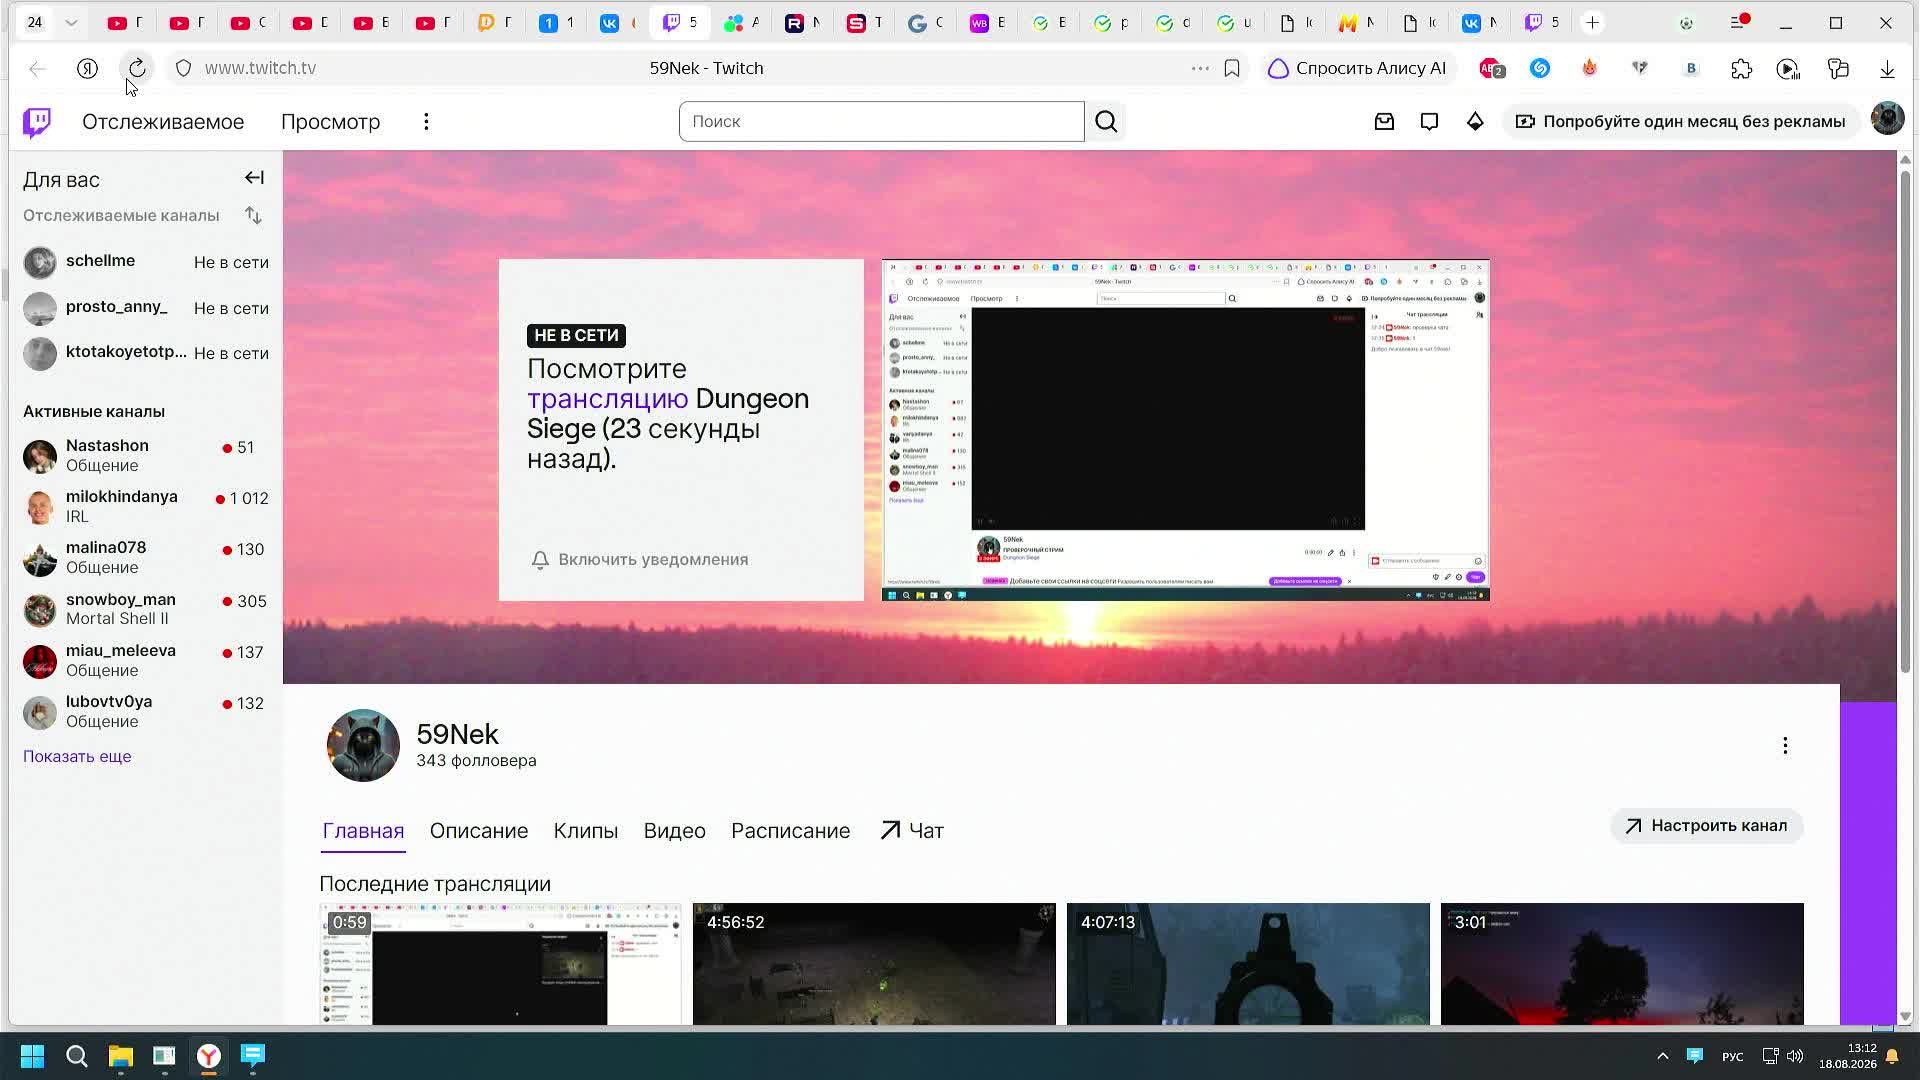This screenshot has width=1920, height=1080.
Task: Open the Yandex home button
Action: (87, 68)
